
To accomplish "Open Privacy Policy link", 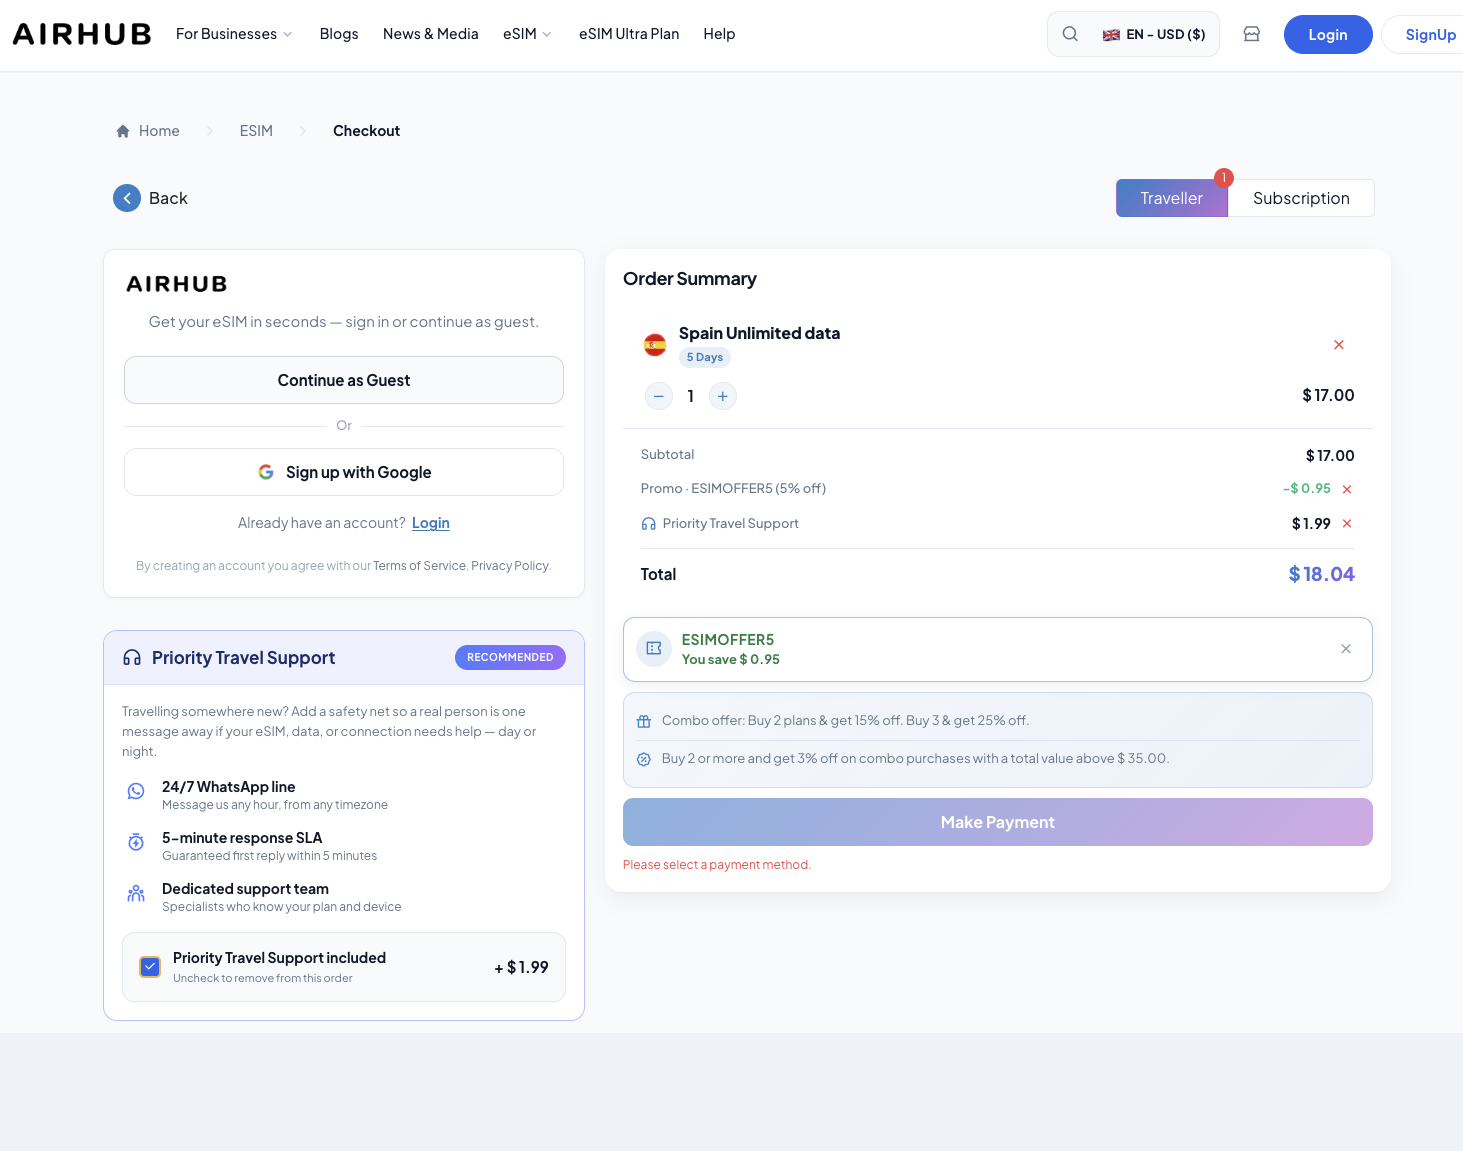I will click(x=510, y=566).
